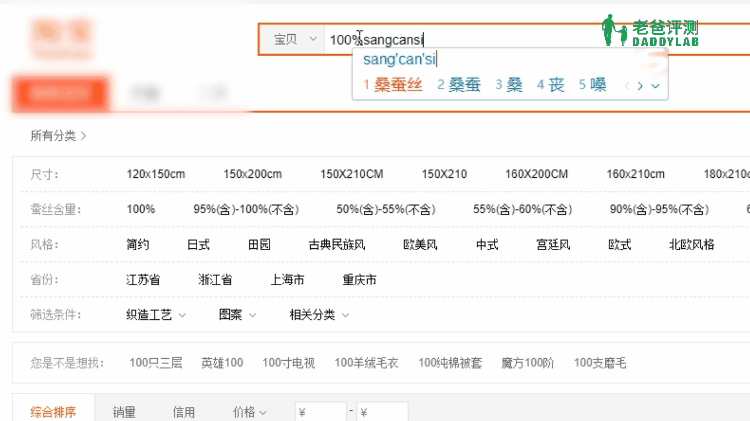Expand the IME candidate list

[655, 86]
